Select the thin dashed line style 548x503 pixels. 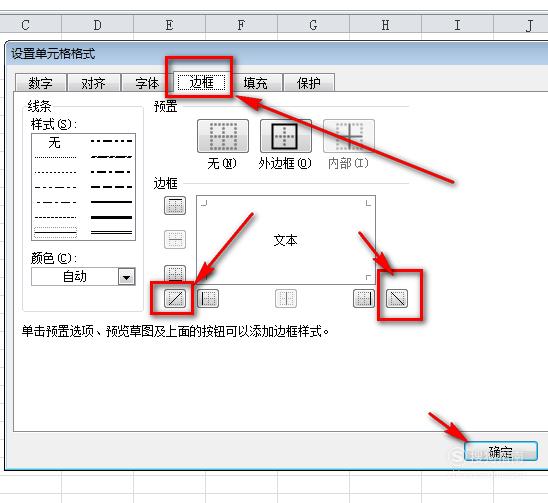[x=55, y=217]
